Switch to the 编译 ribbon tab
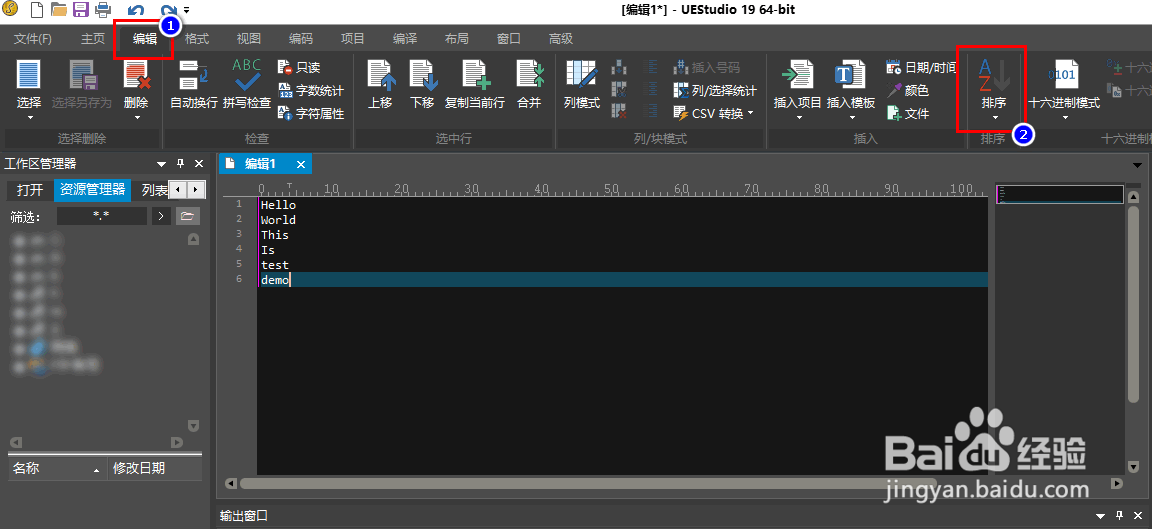The width and height of the screenshot is (1152, 529). pyautogui.click(x=405, y=39)
